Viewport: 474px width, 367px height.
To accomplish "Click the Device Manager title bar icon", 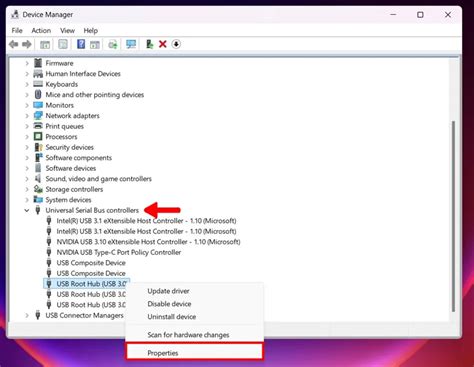I will (x=15, y=14).
